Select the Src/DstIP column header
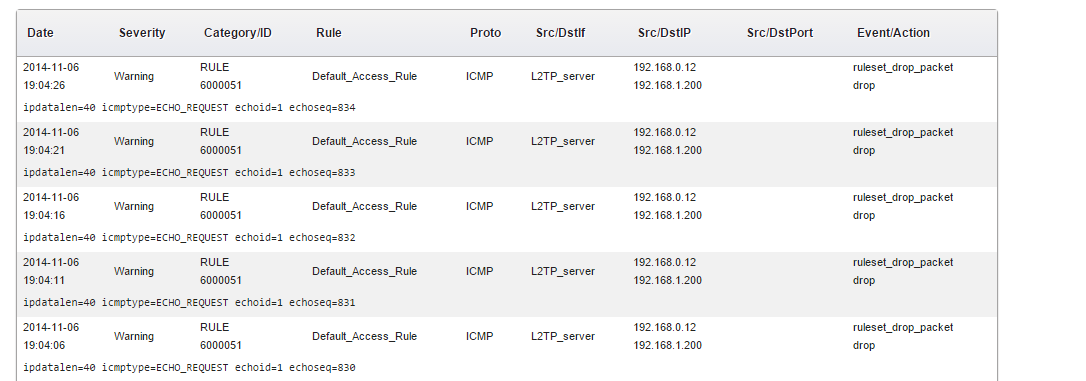 [664, 33]
